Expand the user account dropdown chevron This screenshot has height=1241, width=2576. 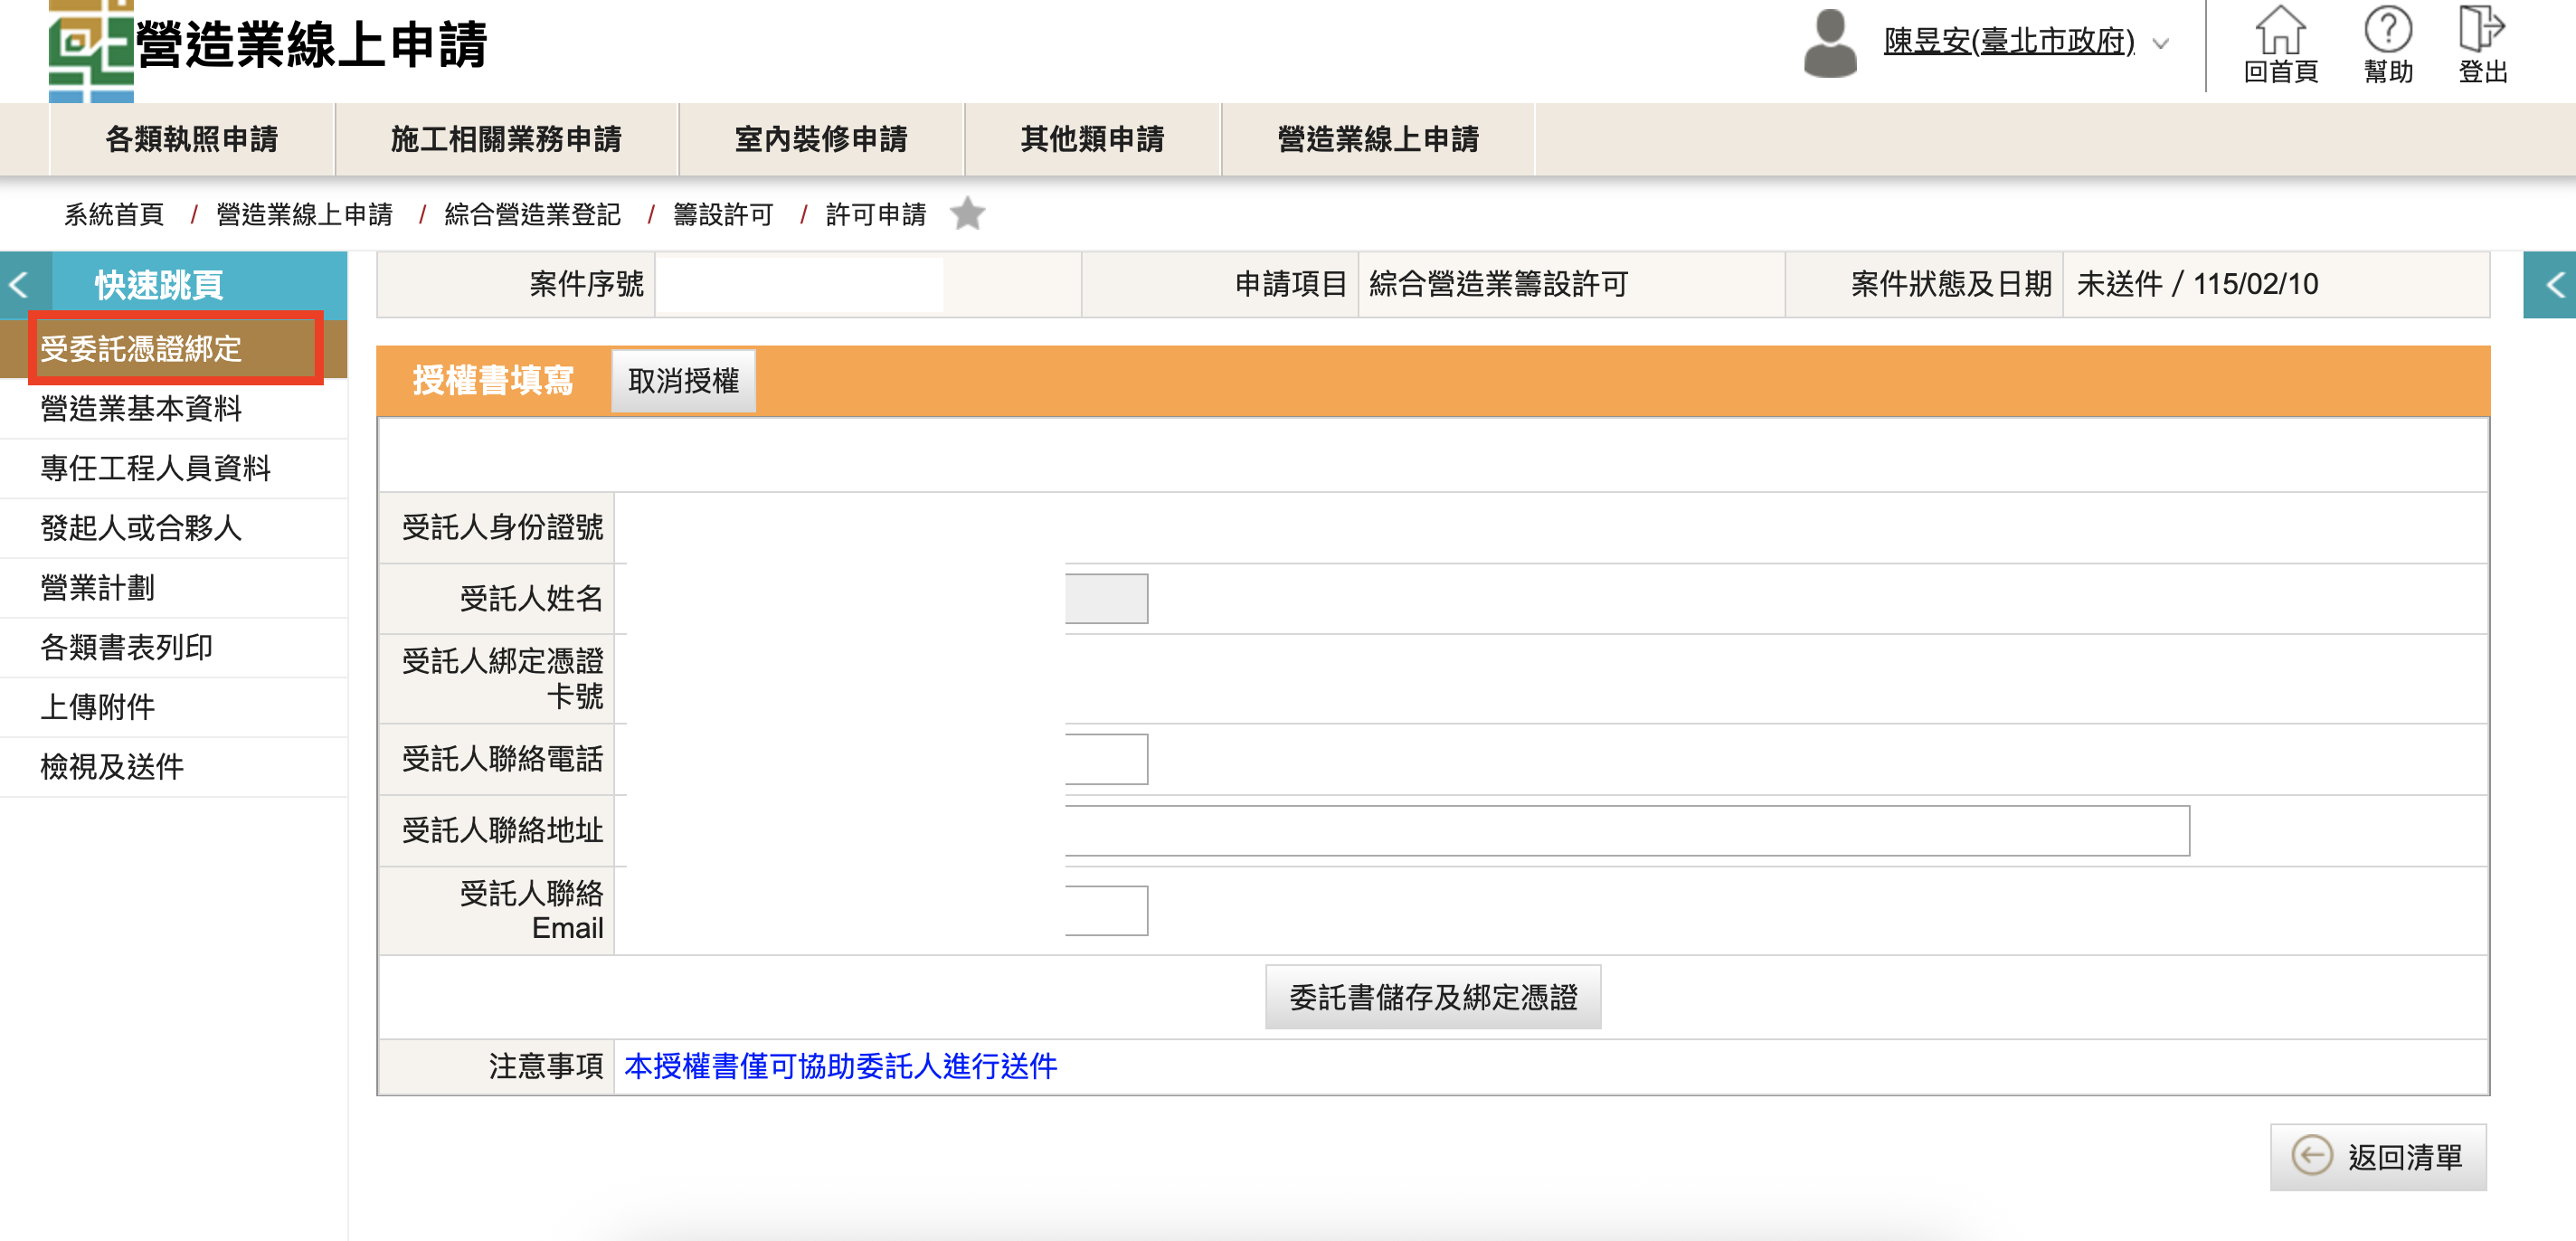[2161, 44]
